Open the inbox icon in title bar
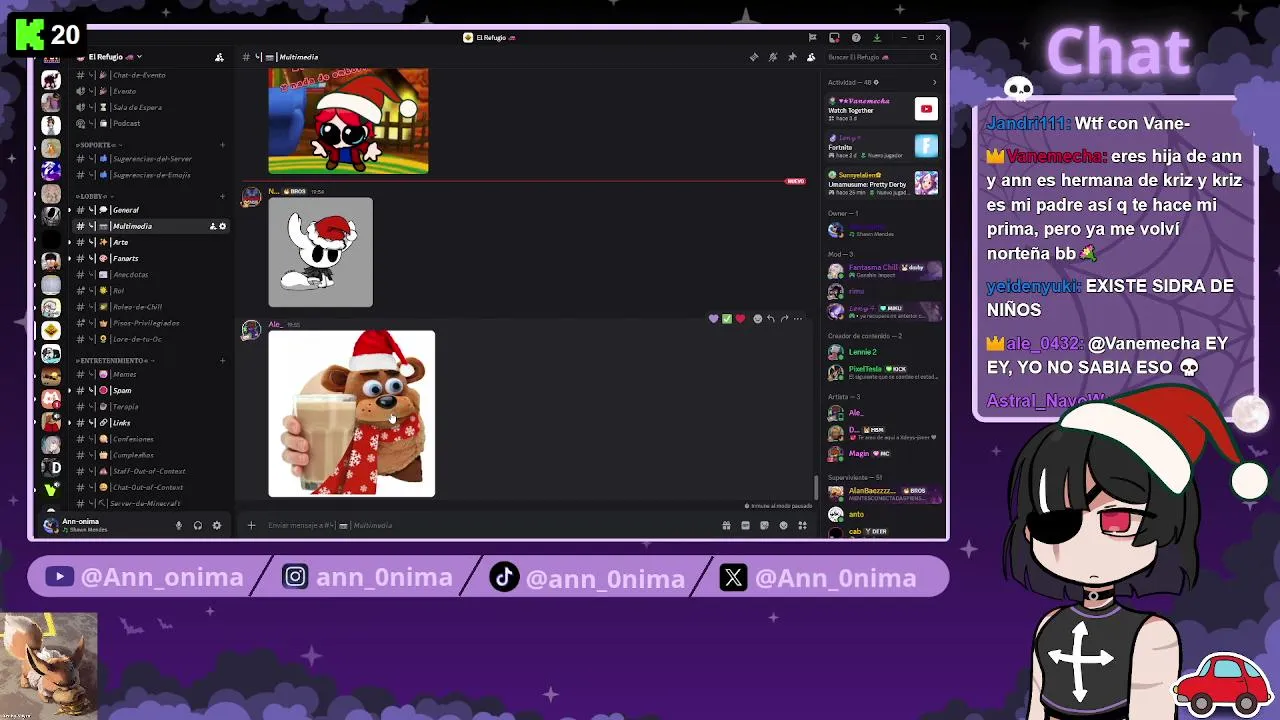 point(834,37)
